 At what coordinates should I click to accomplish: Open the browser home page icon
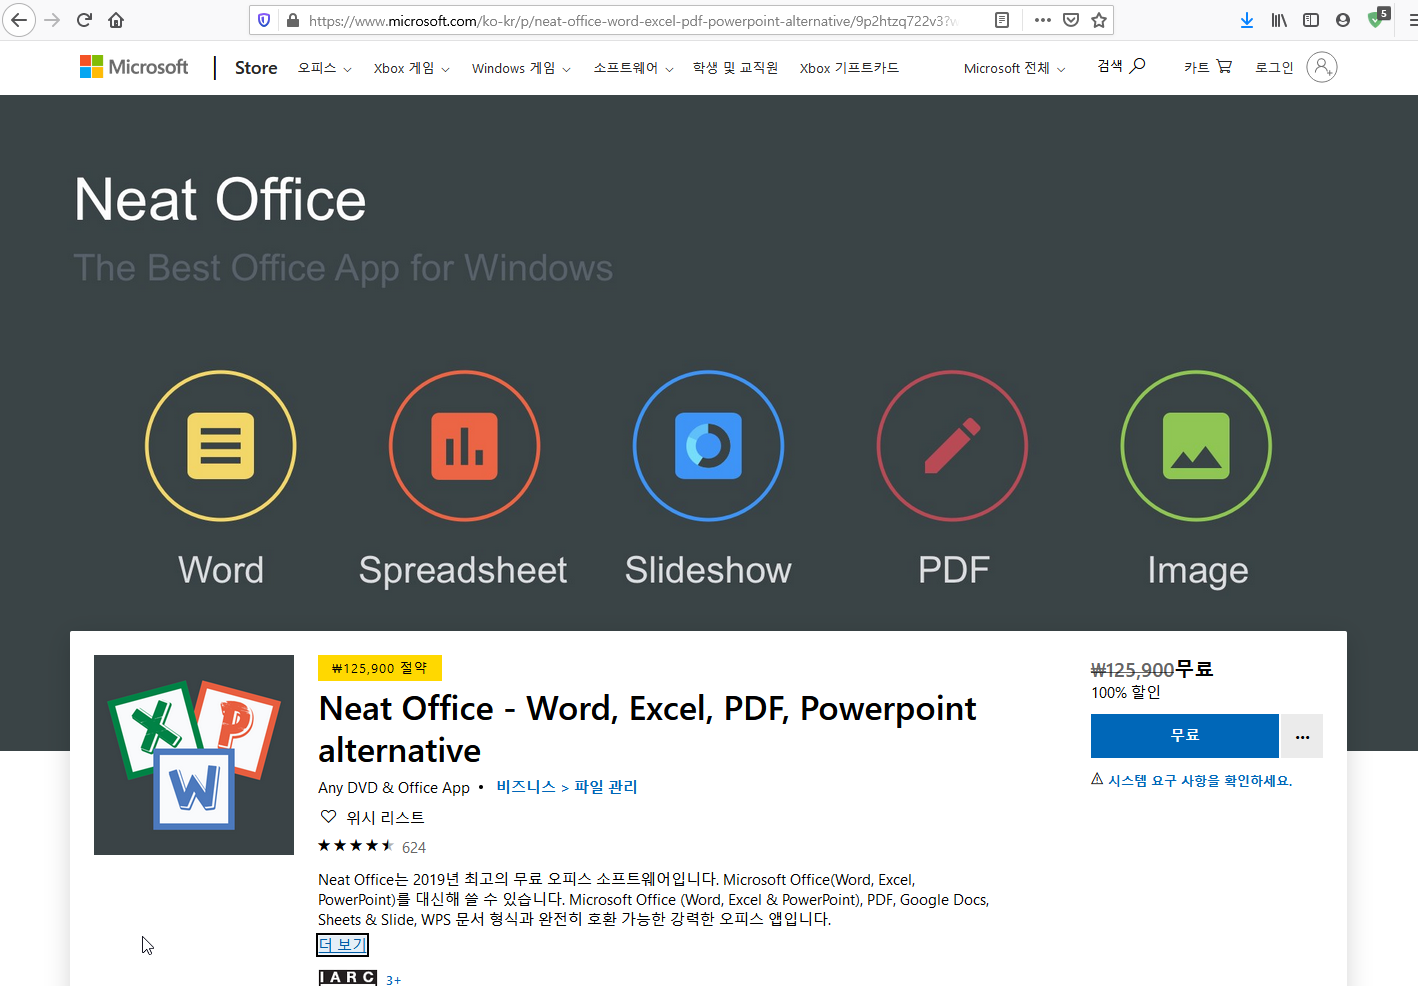coord(116,20)
